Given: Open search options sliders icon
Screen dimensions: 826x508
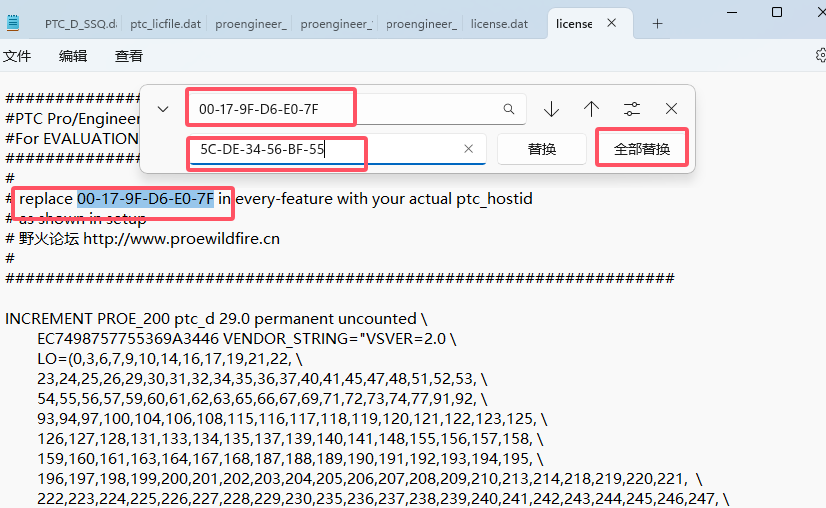Looking at the screenshot, I should 632,109.
